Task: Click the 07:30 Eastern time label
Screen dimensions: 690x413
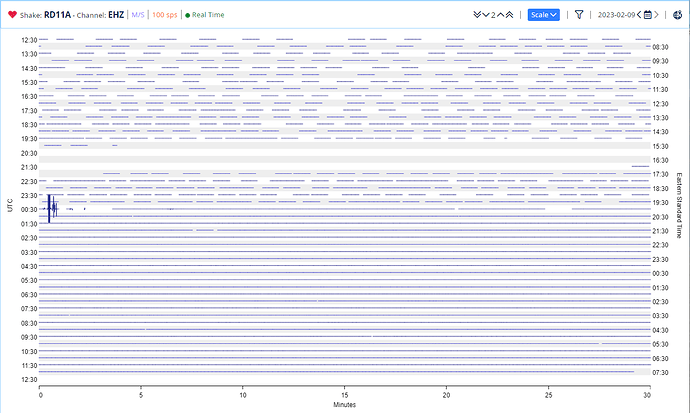Action: [x=660, y=373]
